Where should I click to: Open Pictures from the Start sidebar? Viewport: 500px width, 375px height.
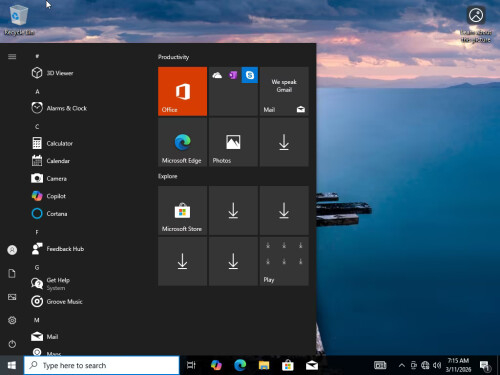[12, 297]
